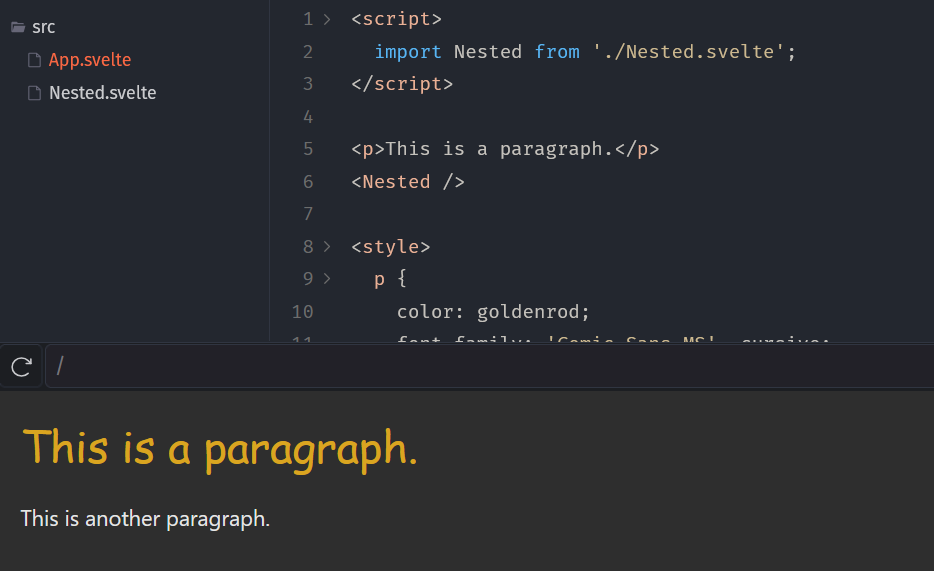Collapse the script block at line 1
The height and width of the screenshot is (571, 934).
(x=327, y=19)
